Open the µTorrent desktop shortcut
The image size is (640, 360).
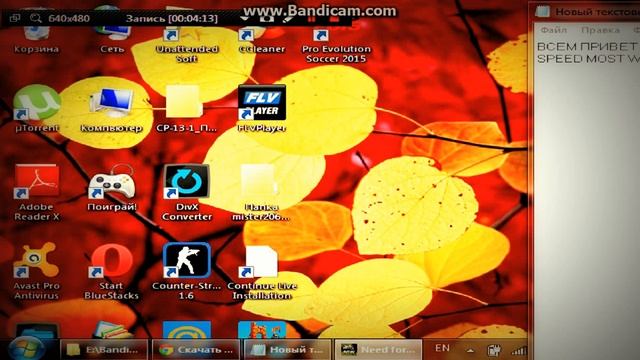pos(37,109)
